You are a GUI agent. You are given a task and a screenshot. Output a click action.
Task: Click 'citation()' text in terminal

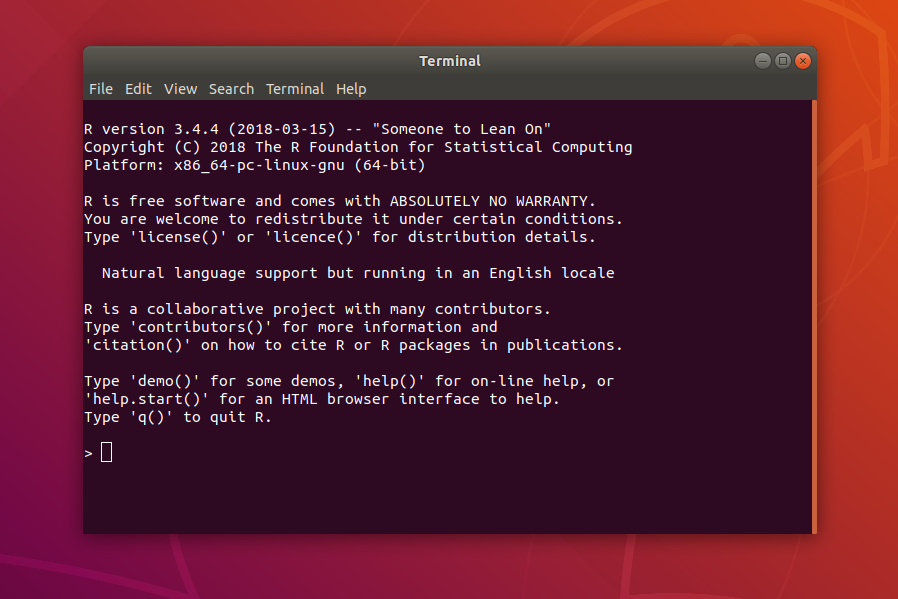tap(137, 345)
